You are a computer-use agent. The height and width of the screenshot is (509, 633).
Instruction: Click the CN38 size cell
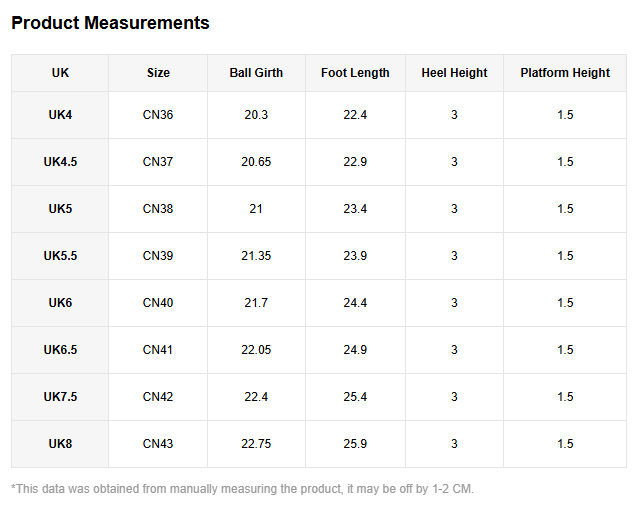(x=158, y=209)
